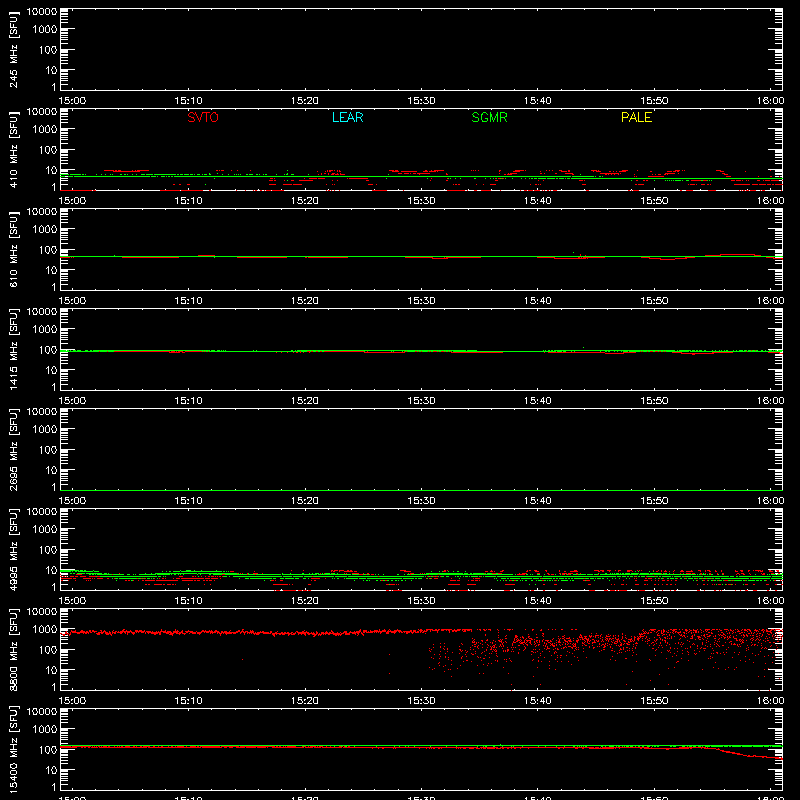Click 15:30 under the 8800 MHz panel
The width and height of the screenshot is (800, 800).
(x=421, y=701)
